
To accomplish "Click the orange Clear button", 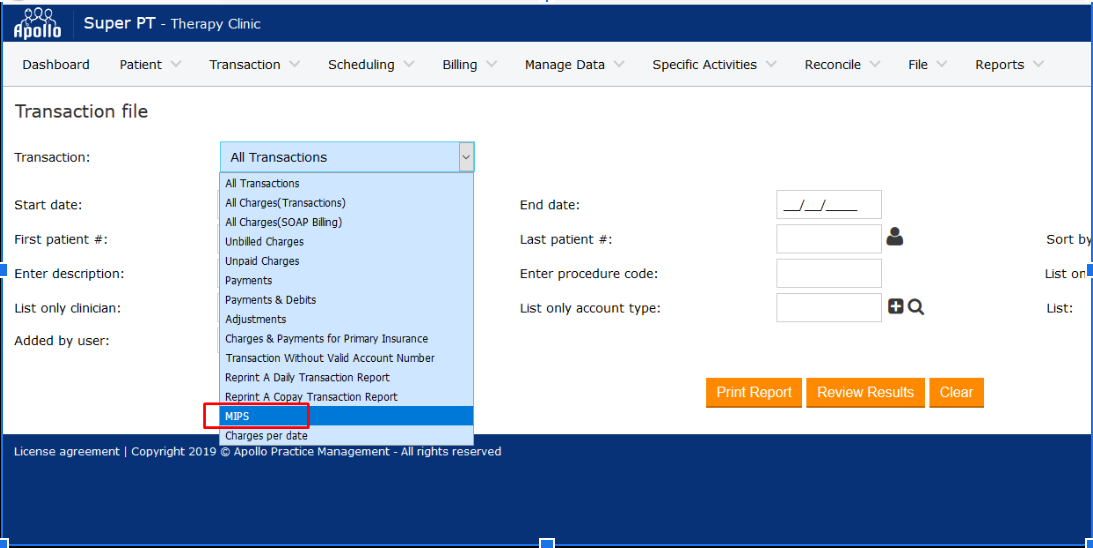I will coord(956,392).
